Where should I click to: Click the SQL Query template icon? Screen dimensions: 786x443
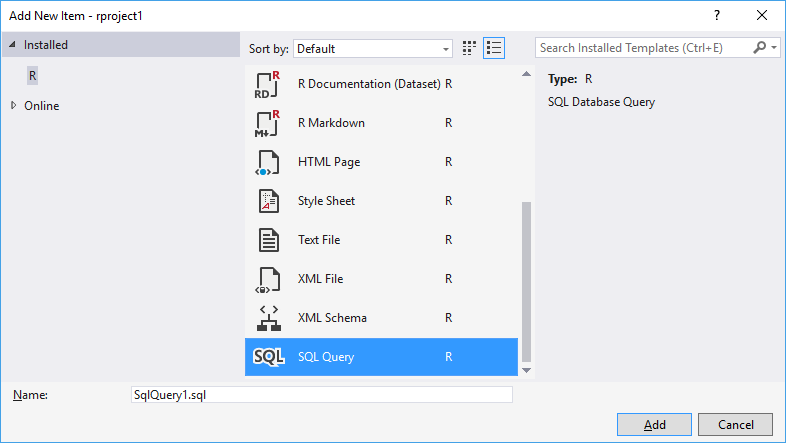tap(269, 357)
